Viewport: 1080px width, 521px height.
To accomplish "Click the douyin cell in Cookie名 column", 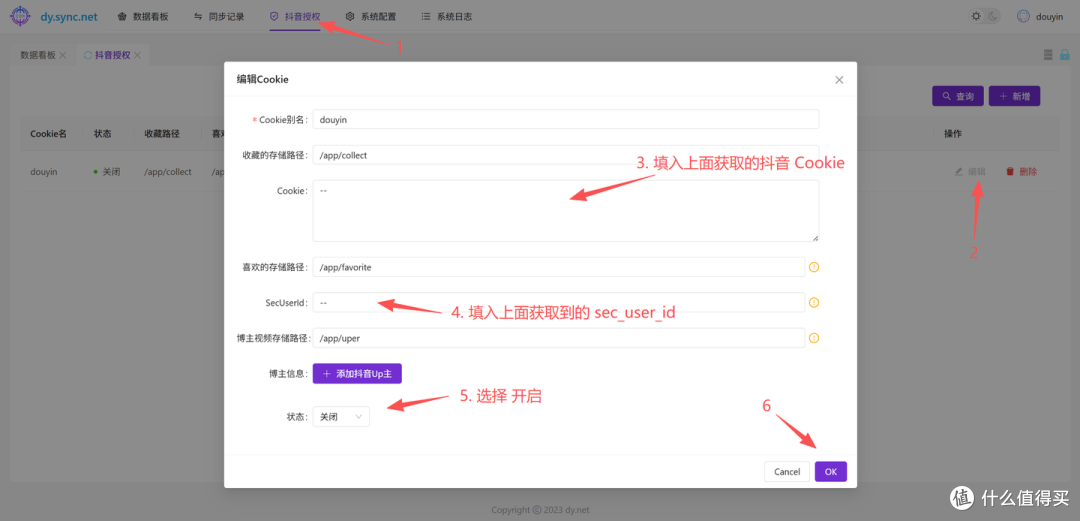I will tap(43, 172).
